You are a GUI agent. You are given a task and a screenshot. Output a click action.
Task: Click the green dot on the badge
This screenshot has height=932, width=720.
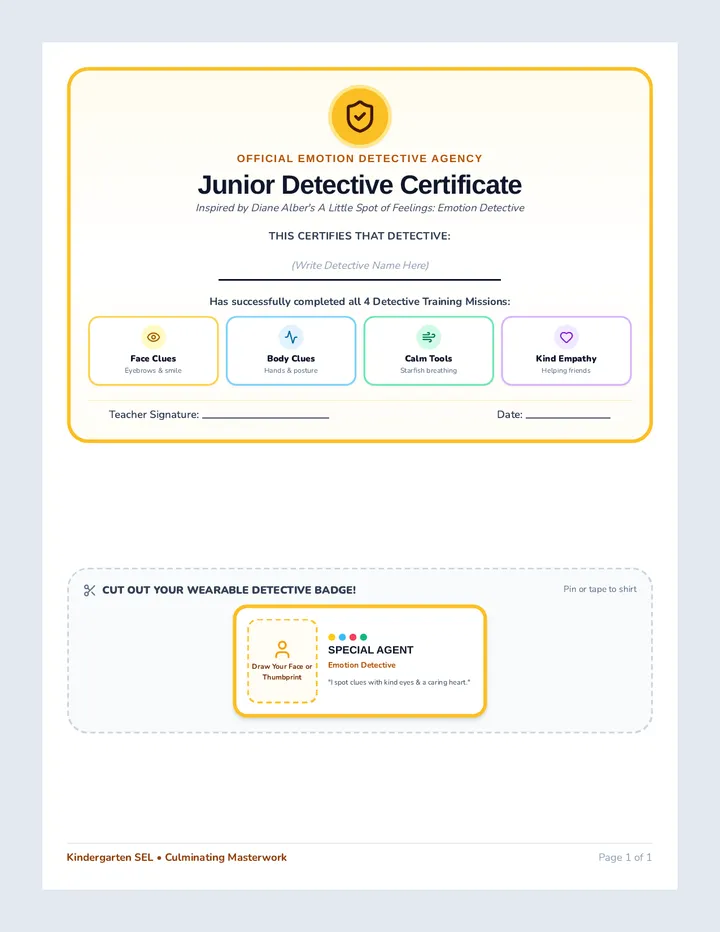pyautogui.click(x=364, y=637)
